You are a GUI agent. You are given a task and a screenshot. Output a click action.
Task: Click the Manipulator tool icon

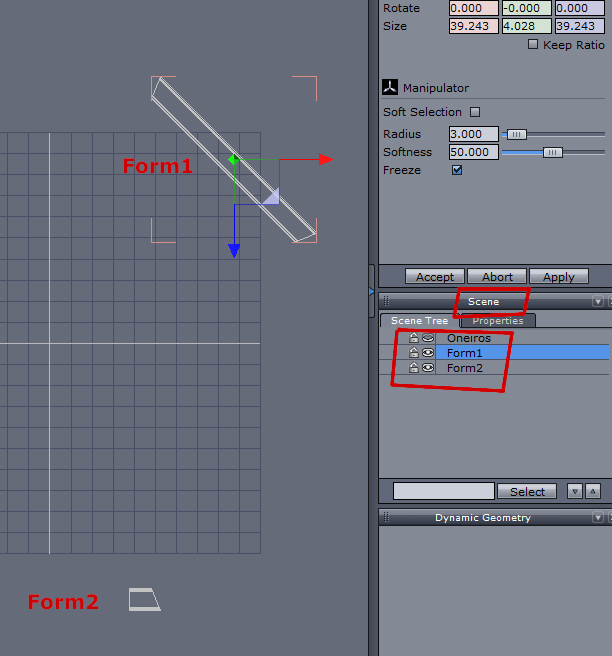click(x=390, y=87)
